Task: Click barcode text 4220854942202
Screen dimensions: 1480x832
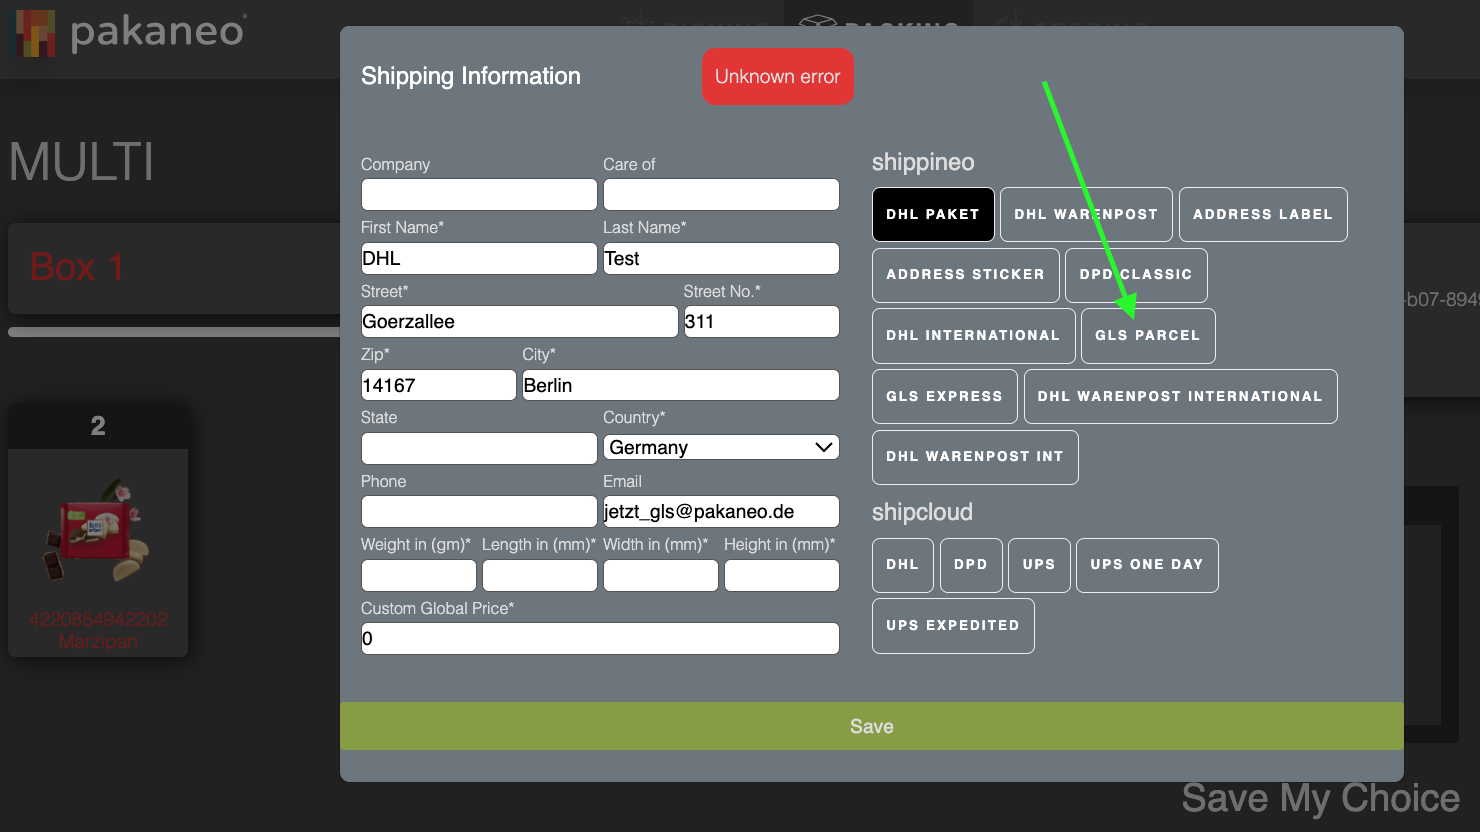Action: (98, 619)
